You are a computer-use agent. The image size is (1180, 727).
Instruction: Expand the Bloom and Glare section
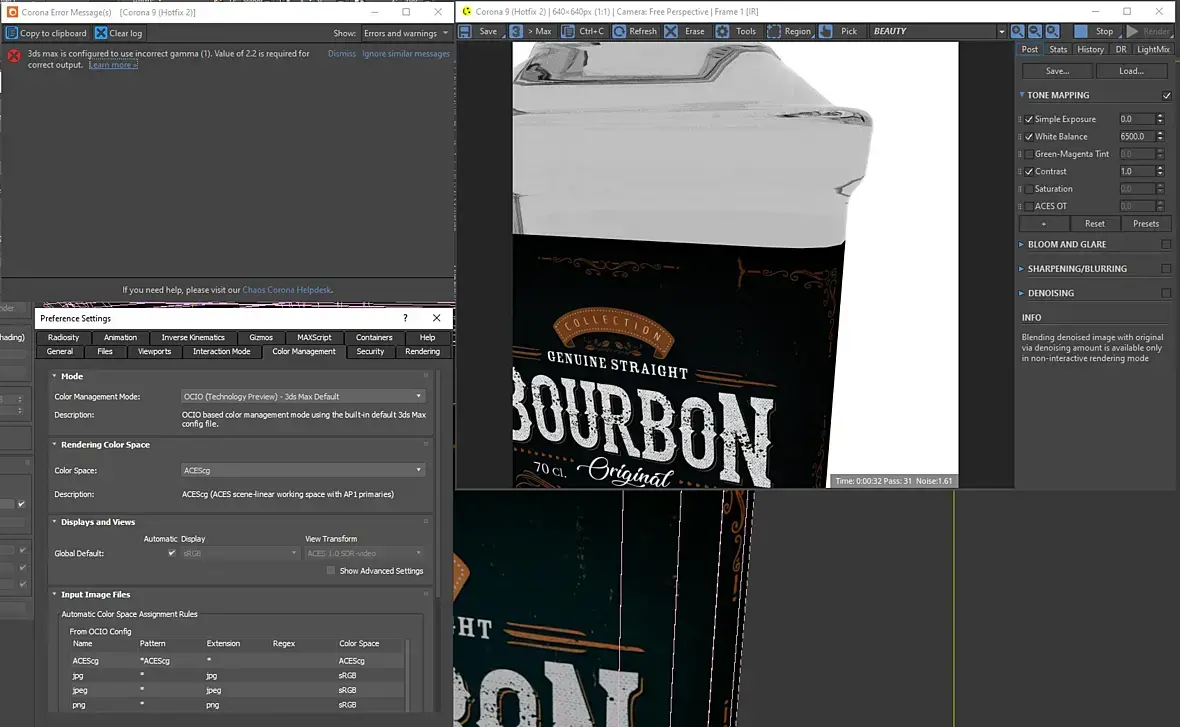pyautogui.click(x=1021, y=245)
